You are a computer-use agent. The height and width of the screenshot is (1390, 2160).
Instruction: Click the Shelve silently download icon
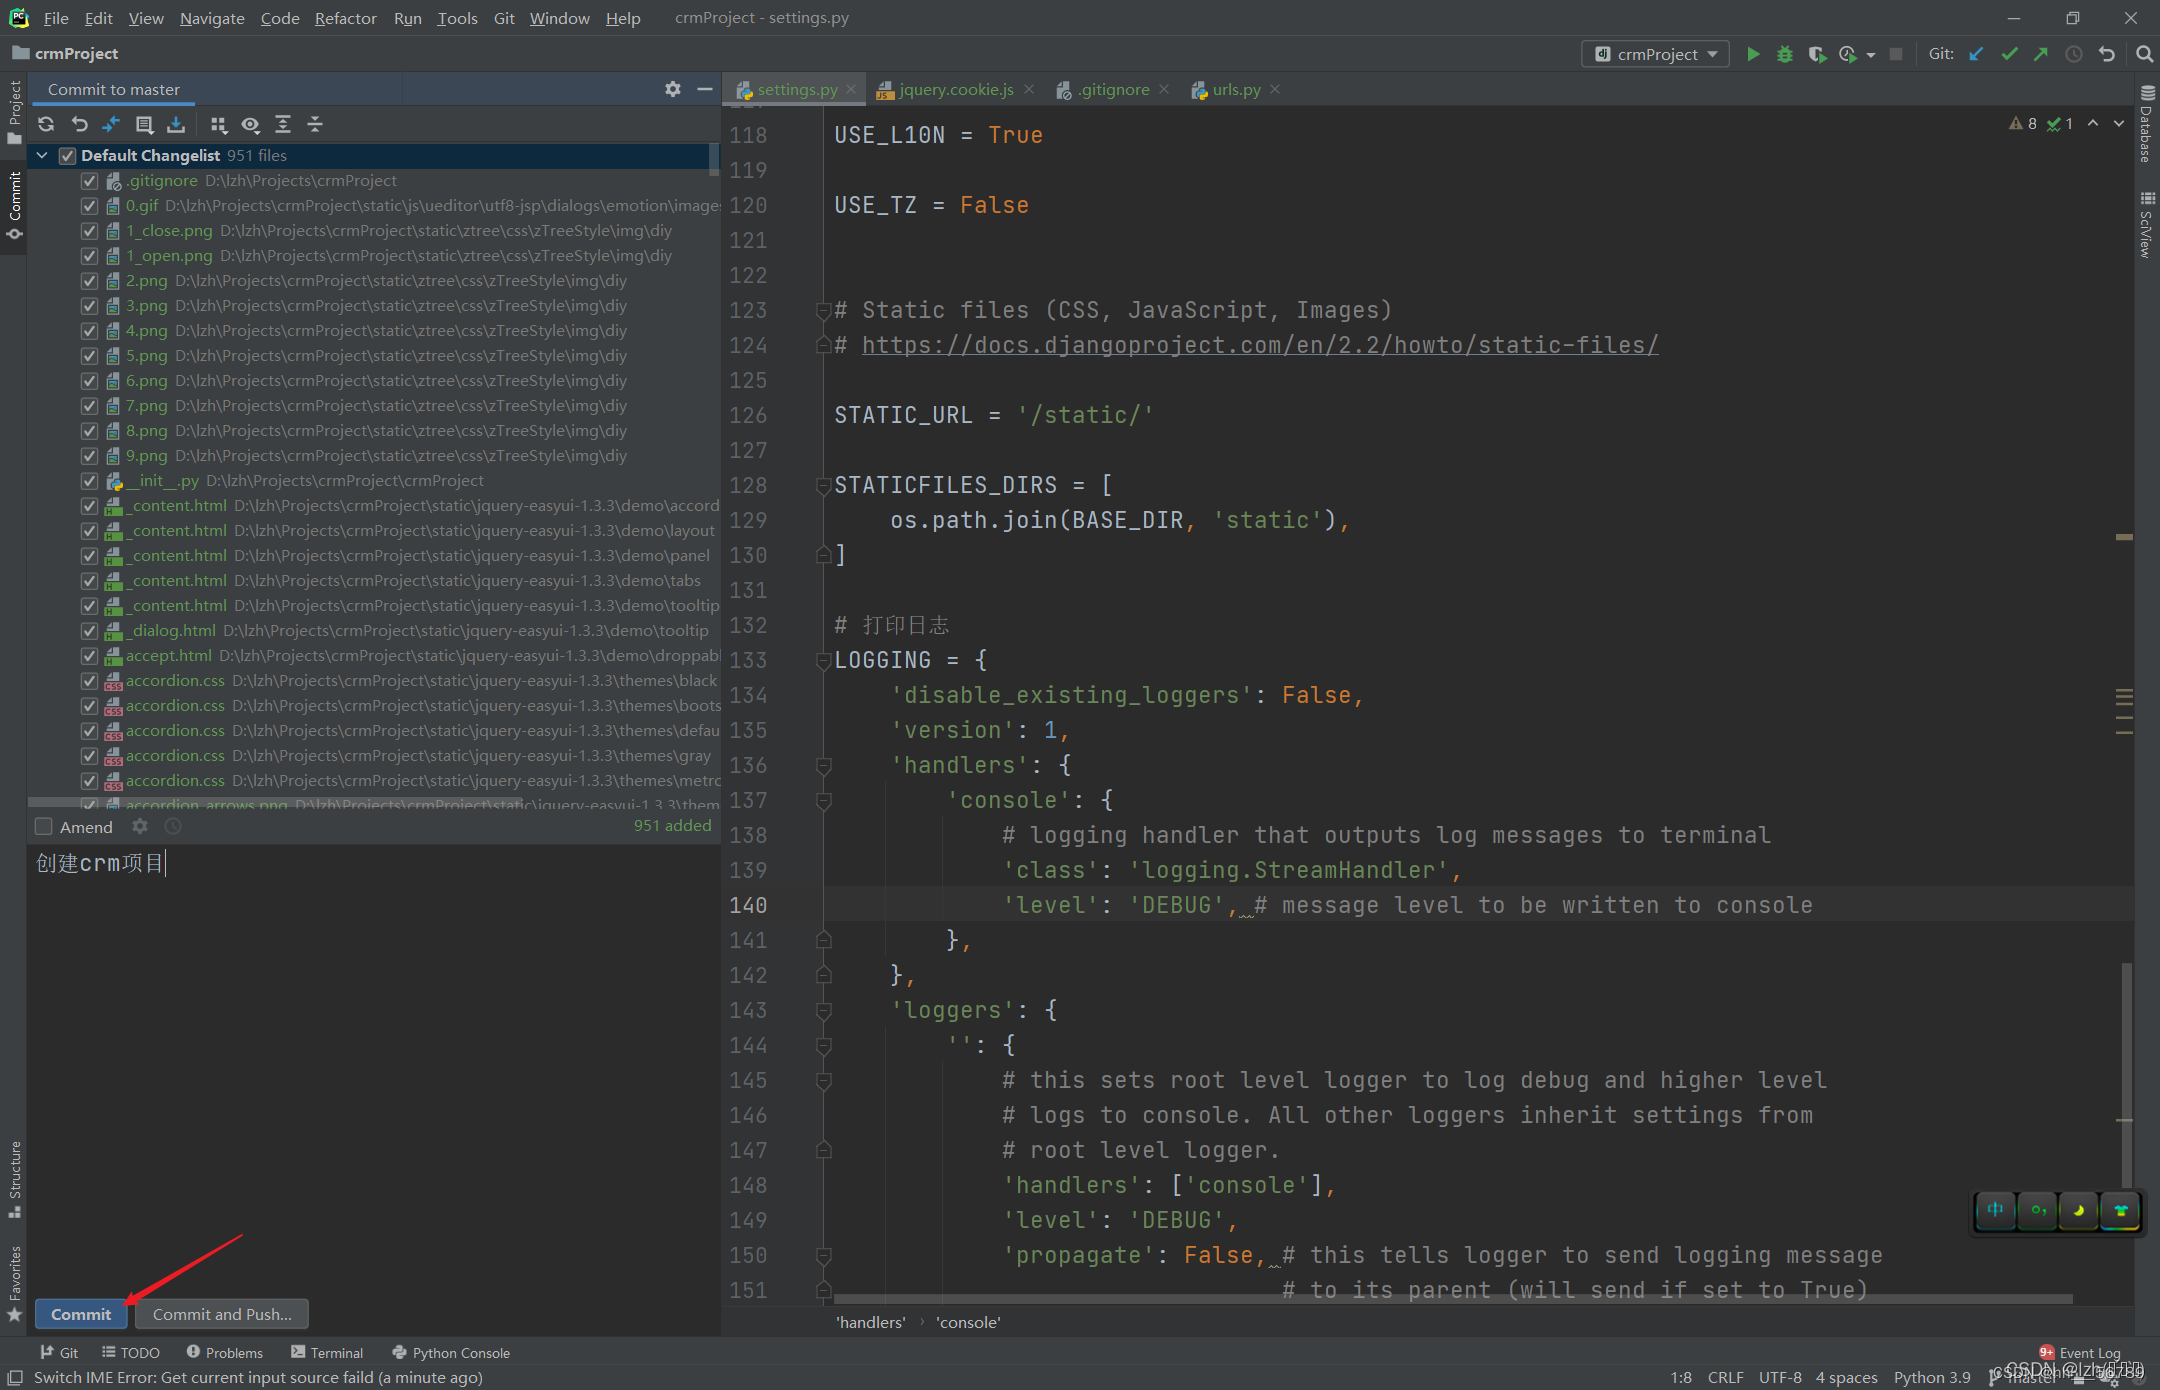176,124
